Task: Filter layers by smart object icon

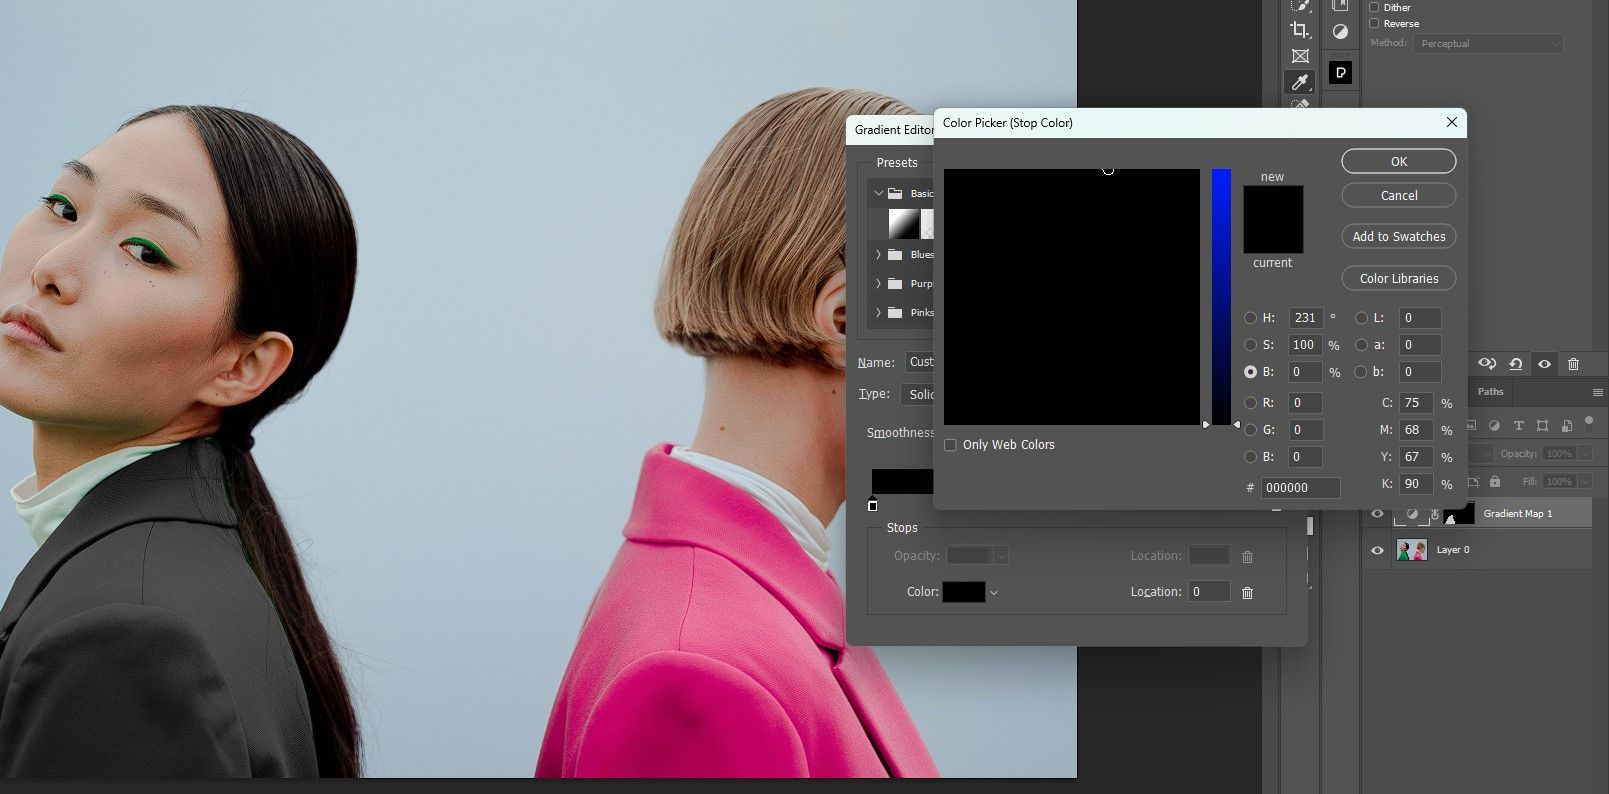Action: [x=1566, y=425]
